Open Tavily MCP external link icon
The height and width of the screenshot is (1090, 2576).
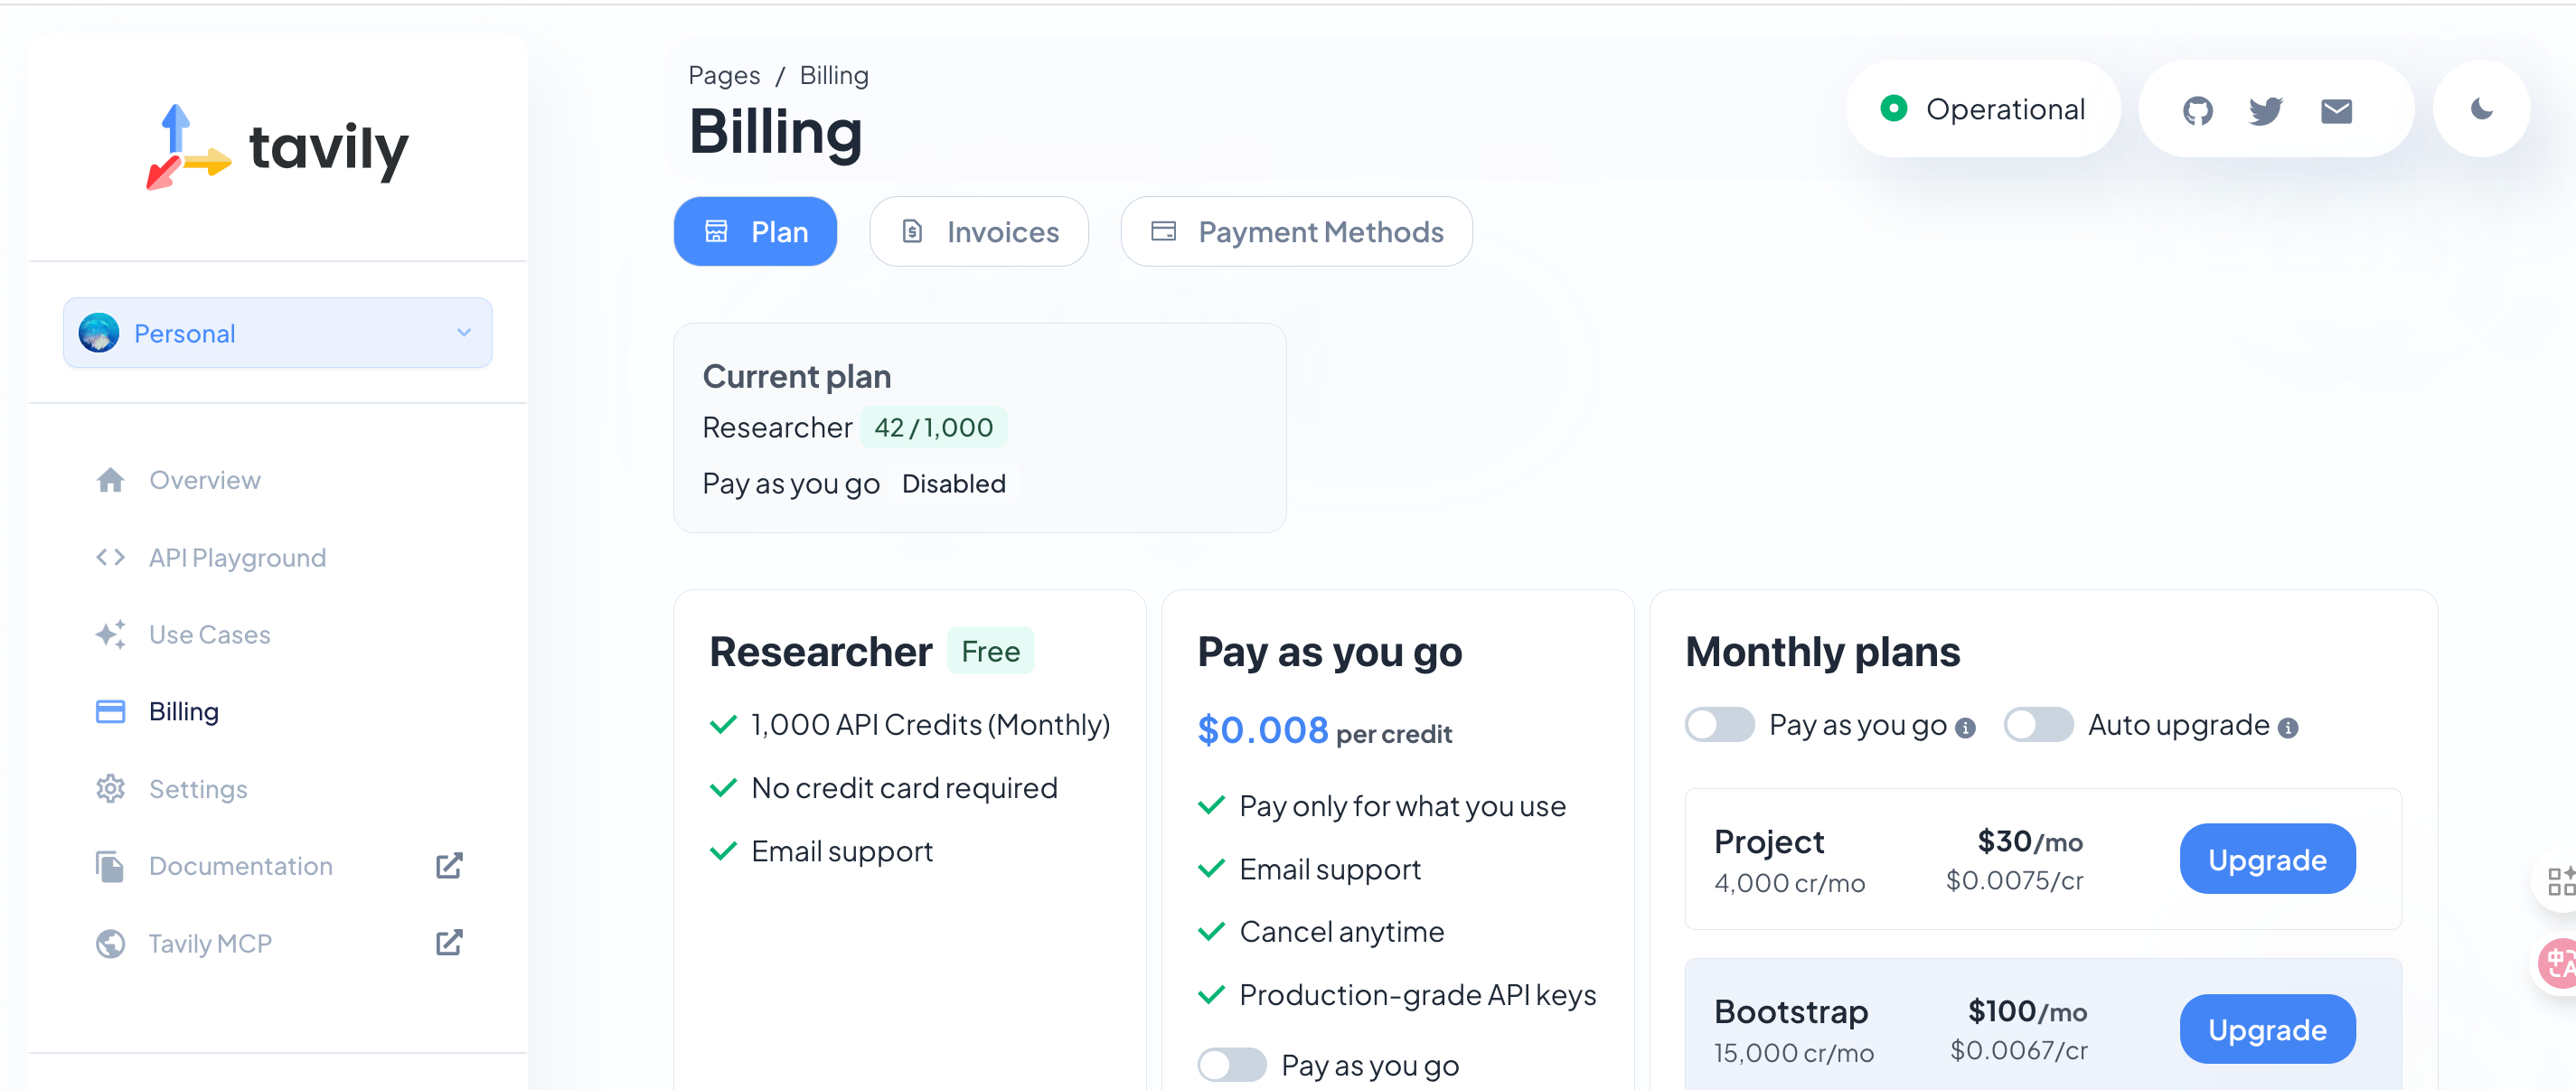tap(449, 942)
